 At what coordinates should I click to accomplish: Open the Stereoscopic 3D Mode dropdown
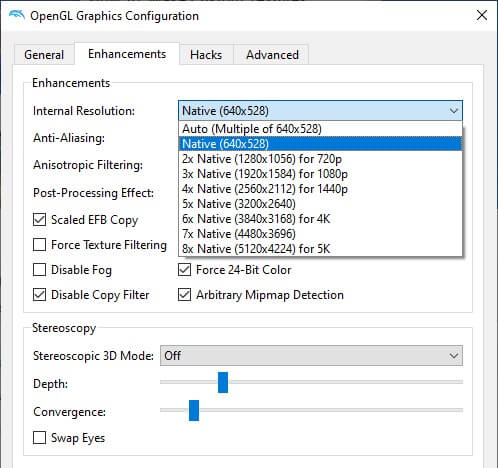click(311, 356)
